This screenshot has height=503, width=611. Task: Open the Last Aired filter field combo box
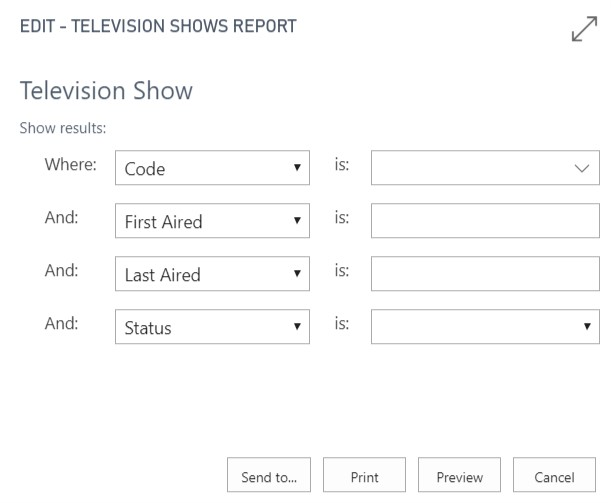[x=208, y=275]
